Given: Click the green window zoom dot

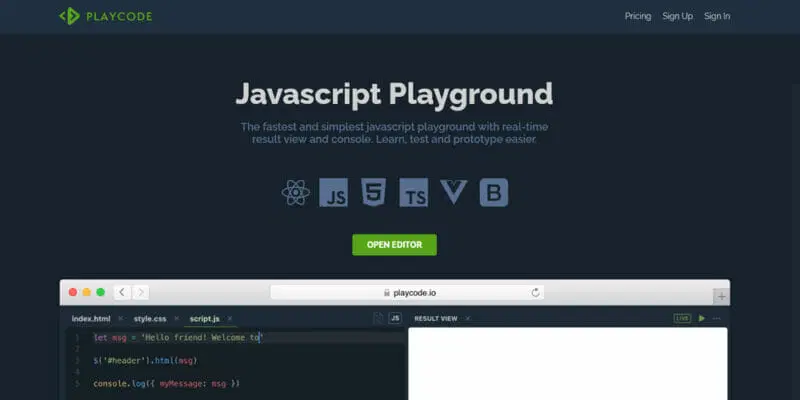Looking at the screenshot, I should 101,292.
